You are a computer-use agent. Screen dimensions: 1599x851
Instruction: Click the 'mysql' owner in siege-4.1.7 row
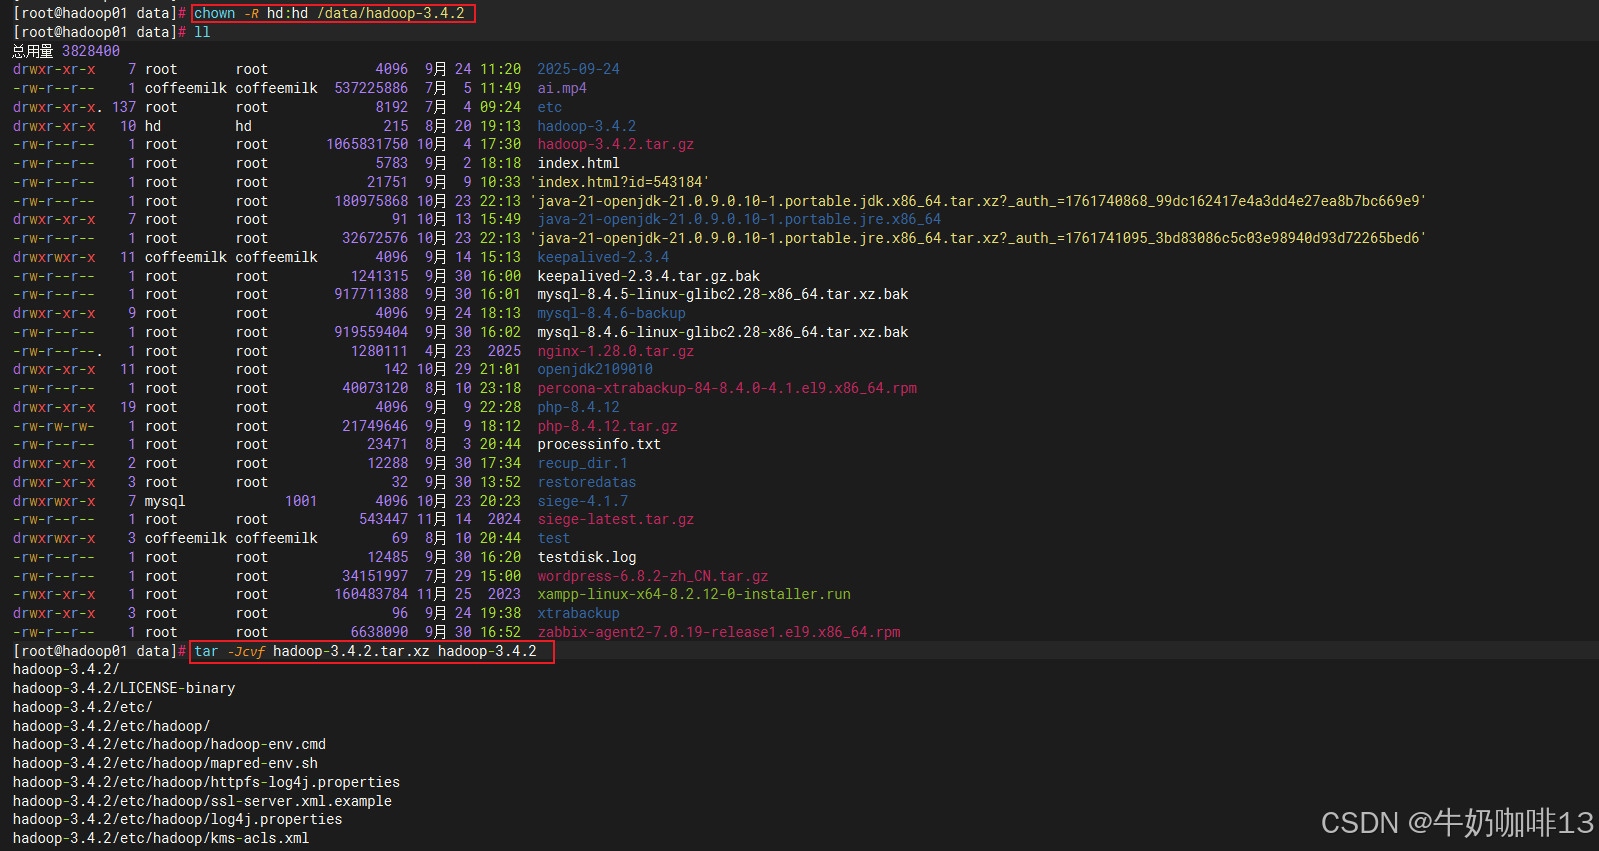(165, 501)
